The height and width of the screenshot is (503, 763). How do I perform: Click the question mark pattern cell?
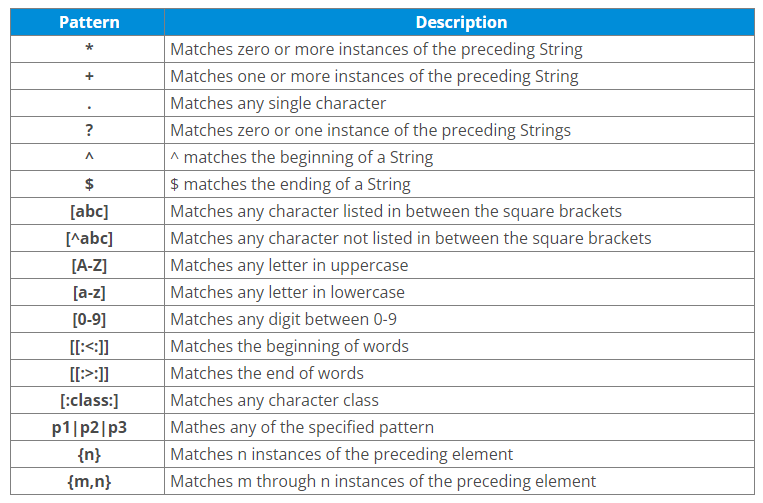[88, 130]
